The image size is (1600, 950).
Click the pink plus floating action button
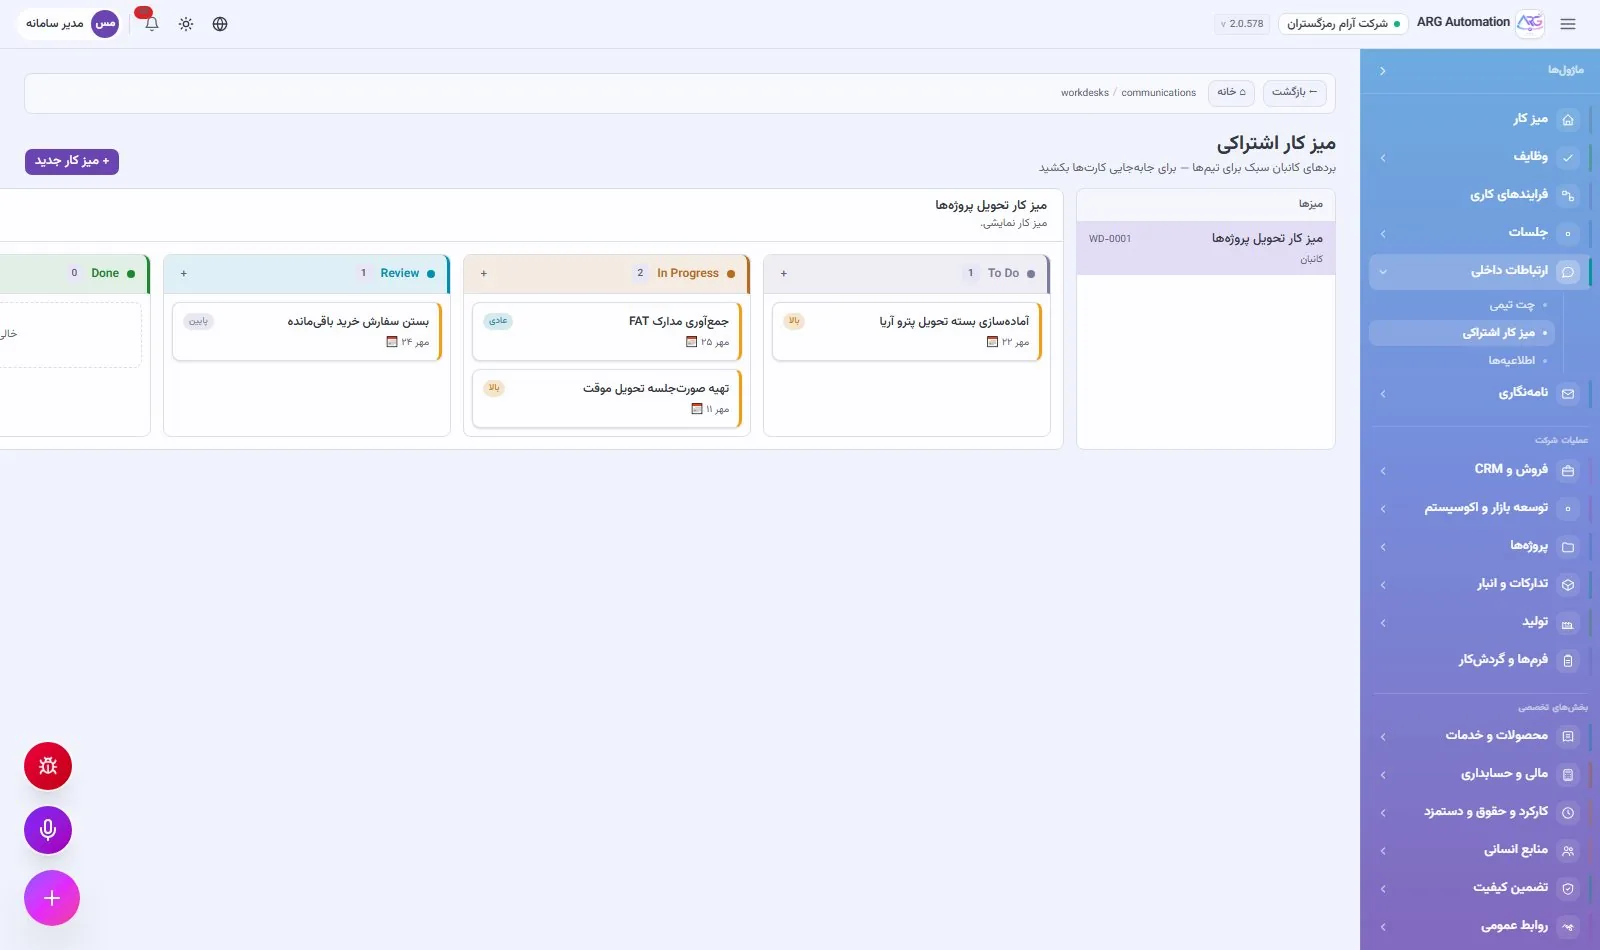pos(52,898)
